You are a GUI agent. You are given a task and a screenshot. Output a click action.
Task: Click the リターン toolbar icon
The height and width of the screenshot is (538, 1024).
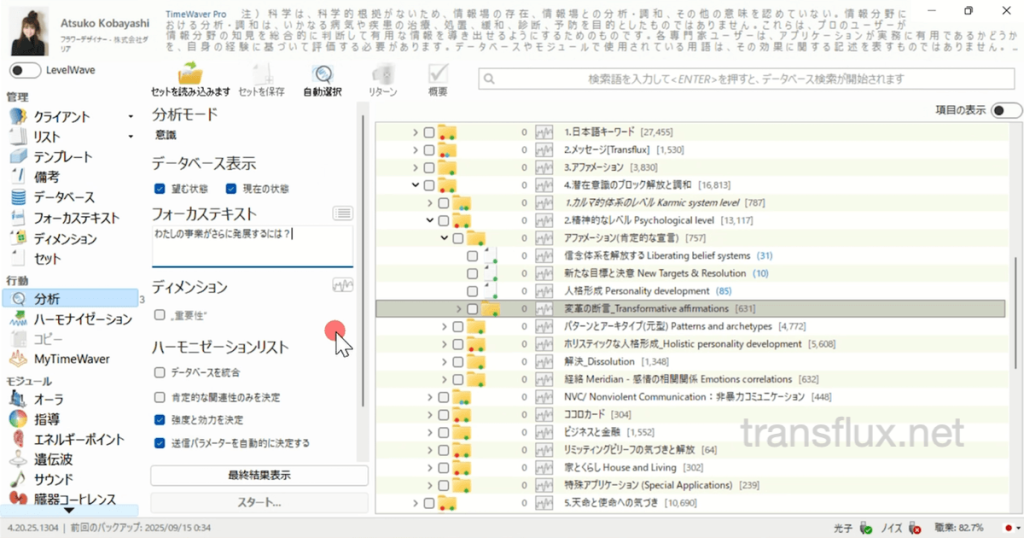[x=383, y=74]
